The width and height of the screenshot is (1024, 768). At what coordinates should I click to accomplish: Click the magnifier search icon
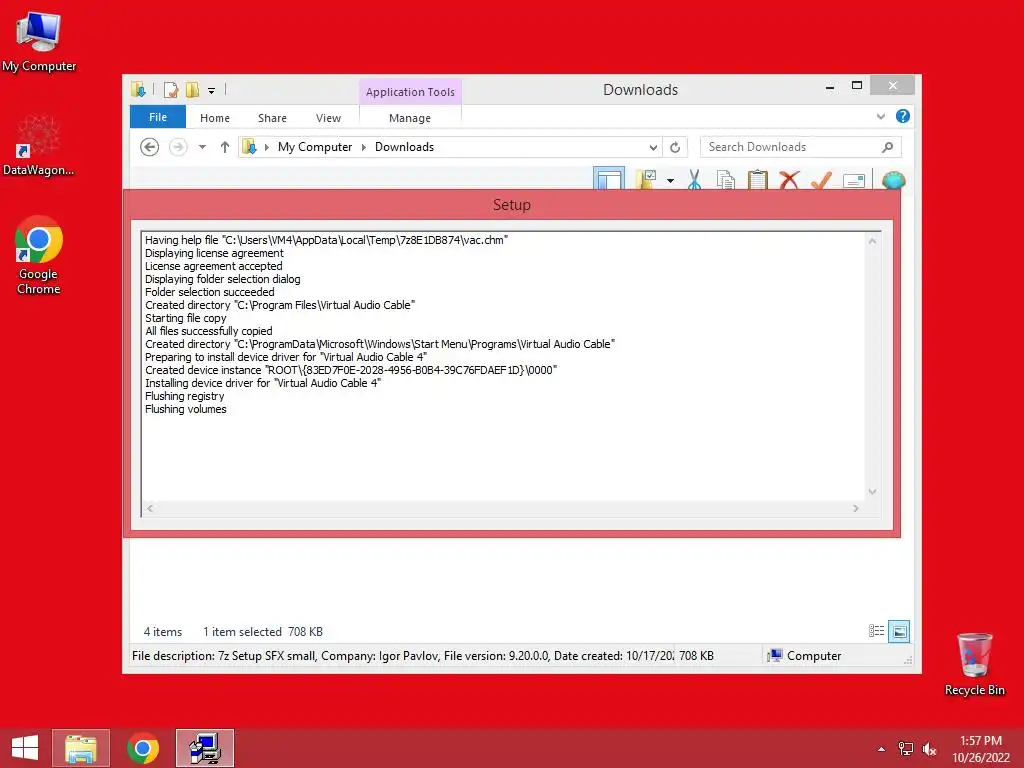887,147
